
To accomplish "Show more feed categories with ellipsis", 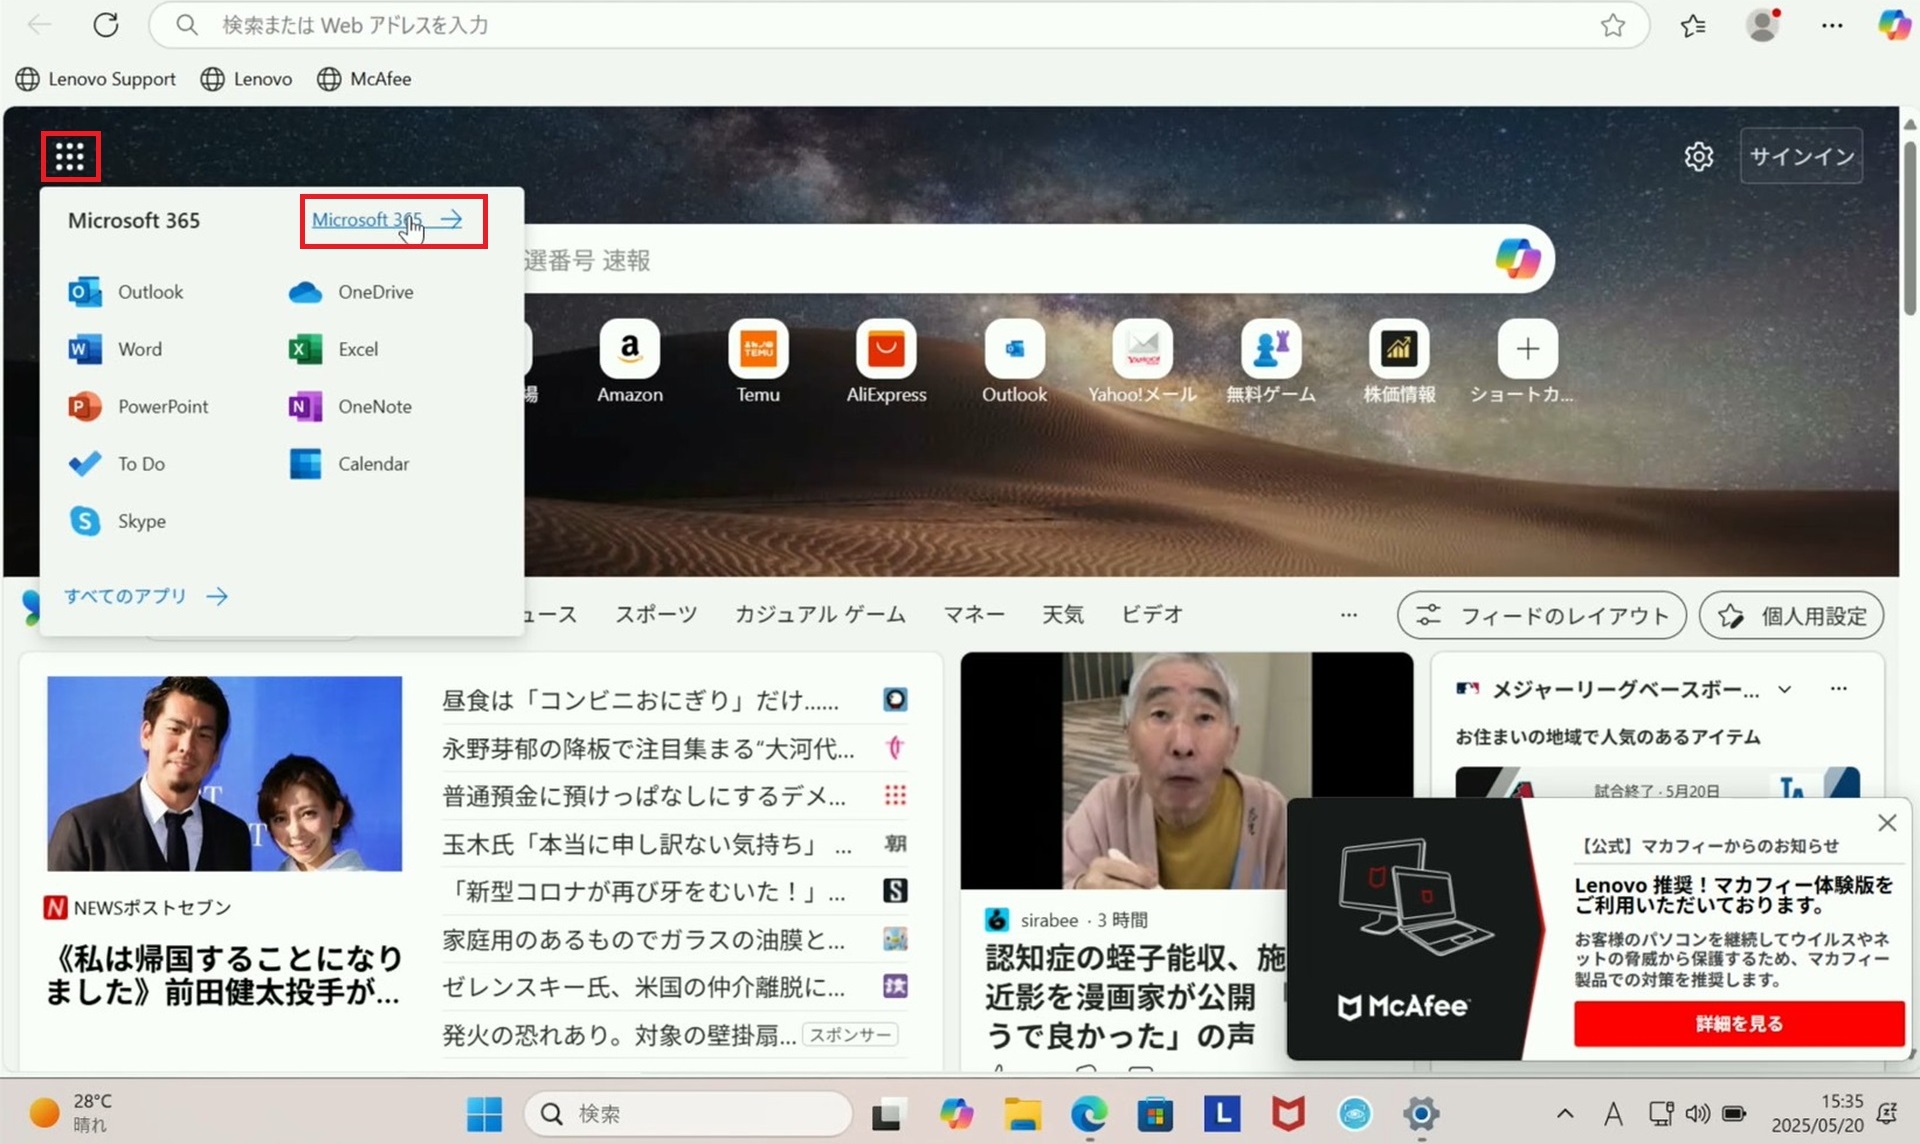I will pos(1349,615).
